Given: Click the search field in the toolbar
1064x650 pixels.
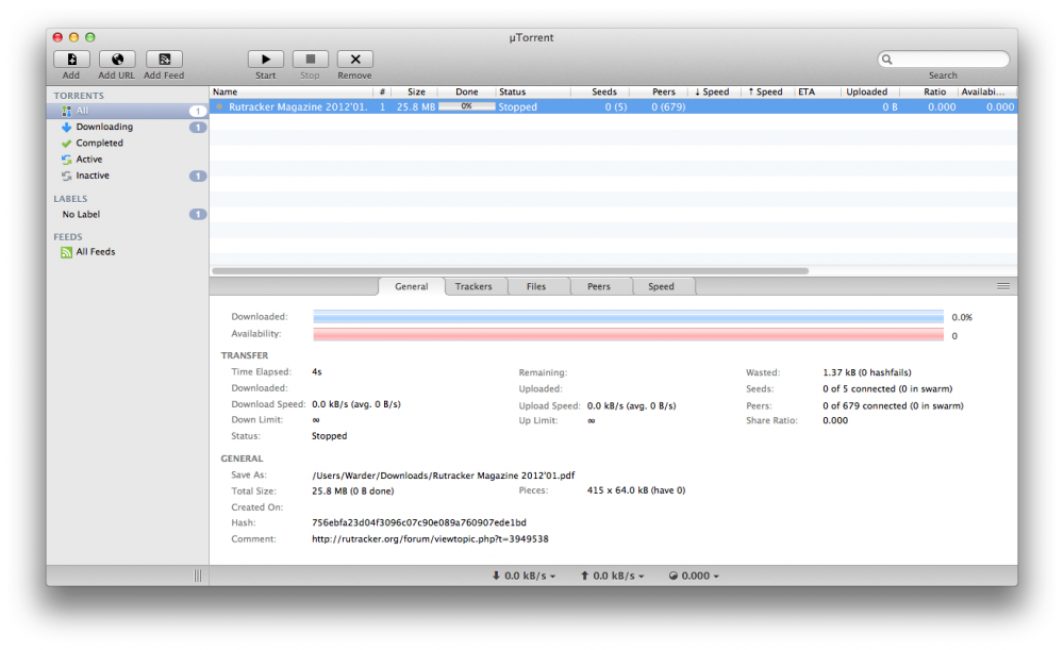Looking at the screenshot, I should pyautogui.click(x=943, y=60).
